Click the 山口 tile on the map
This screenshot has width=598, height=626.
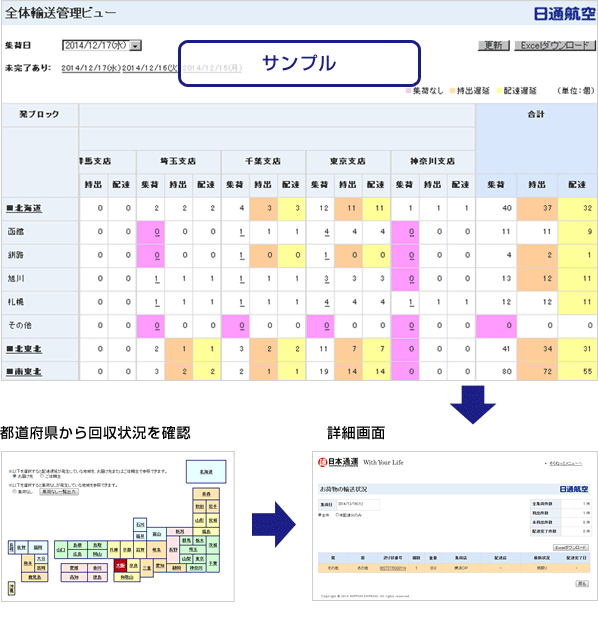click(61, 550)
